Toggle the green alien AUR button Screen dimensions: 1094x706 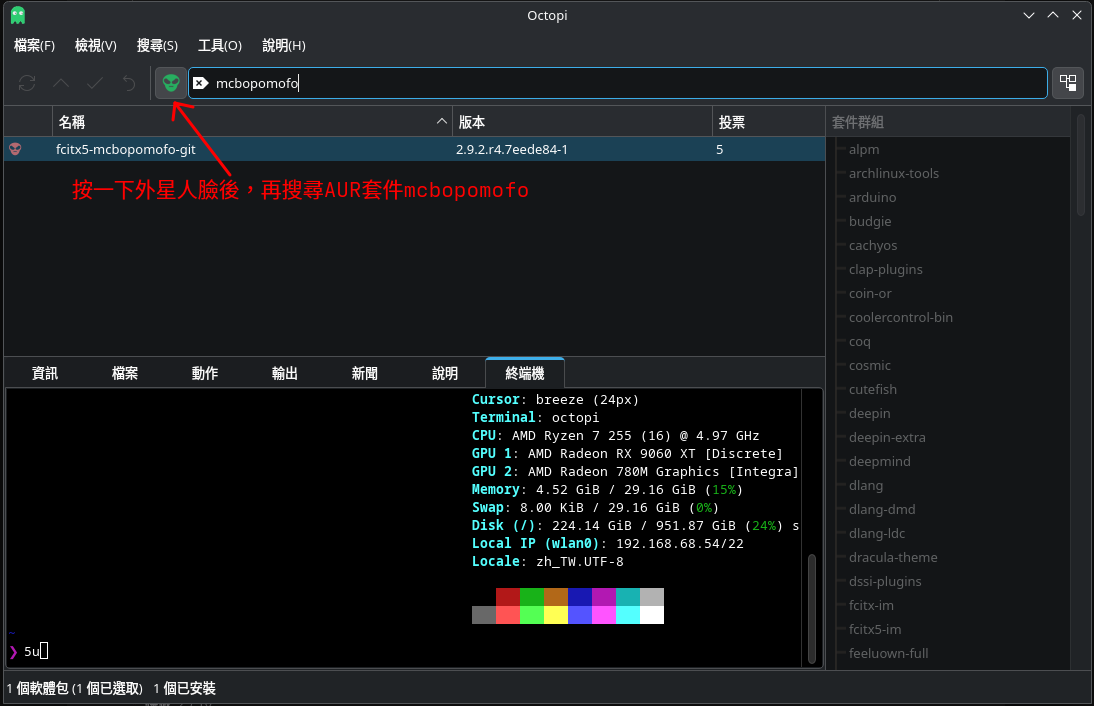pos(171,84)
